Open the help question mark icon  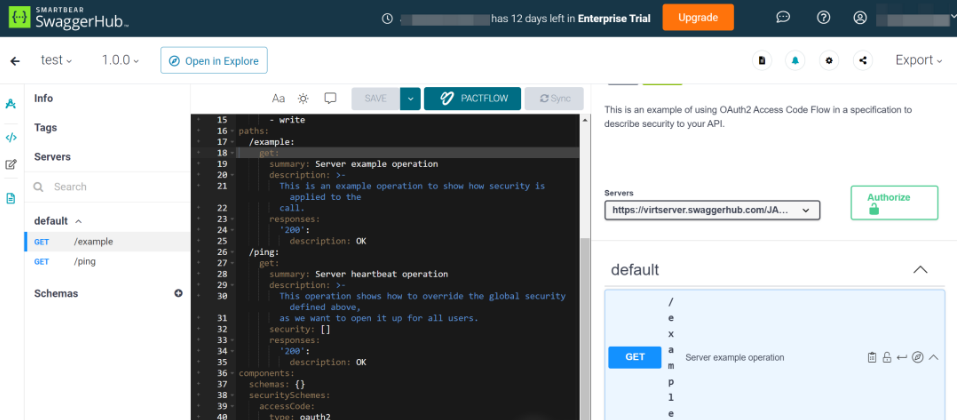tap(823, 18)
